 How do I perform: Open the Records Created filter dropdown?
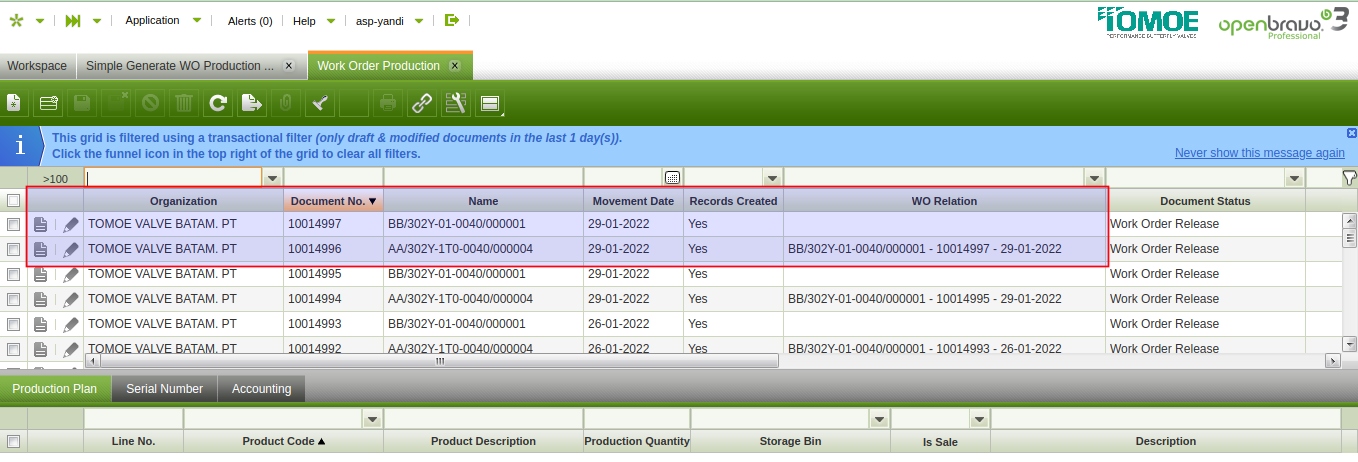point(771,178)
